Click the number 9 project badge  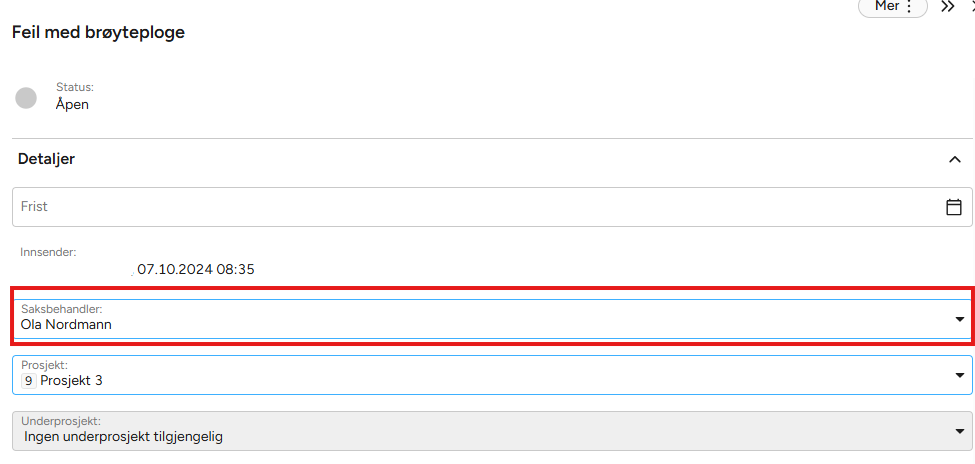tap(28, 381)
